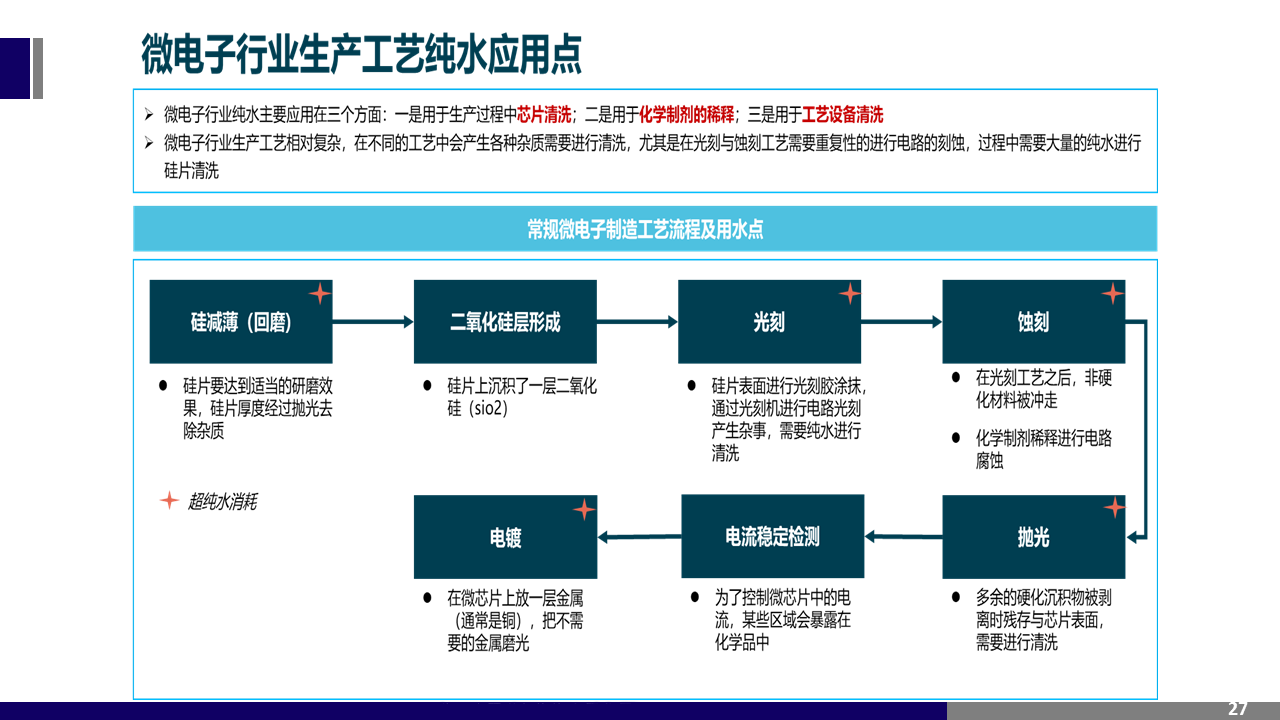Click arrow pointing from 电流稳定检测 to 电镀
Image resolution: width=1280 pixels, height=720 pixels.
pyautogui.click(x=639, y=537)
